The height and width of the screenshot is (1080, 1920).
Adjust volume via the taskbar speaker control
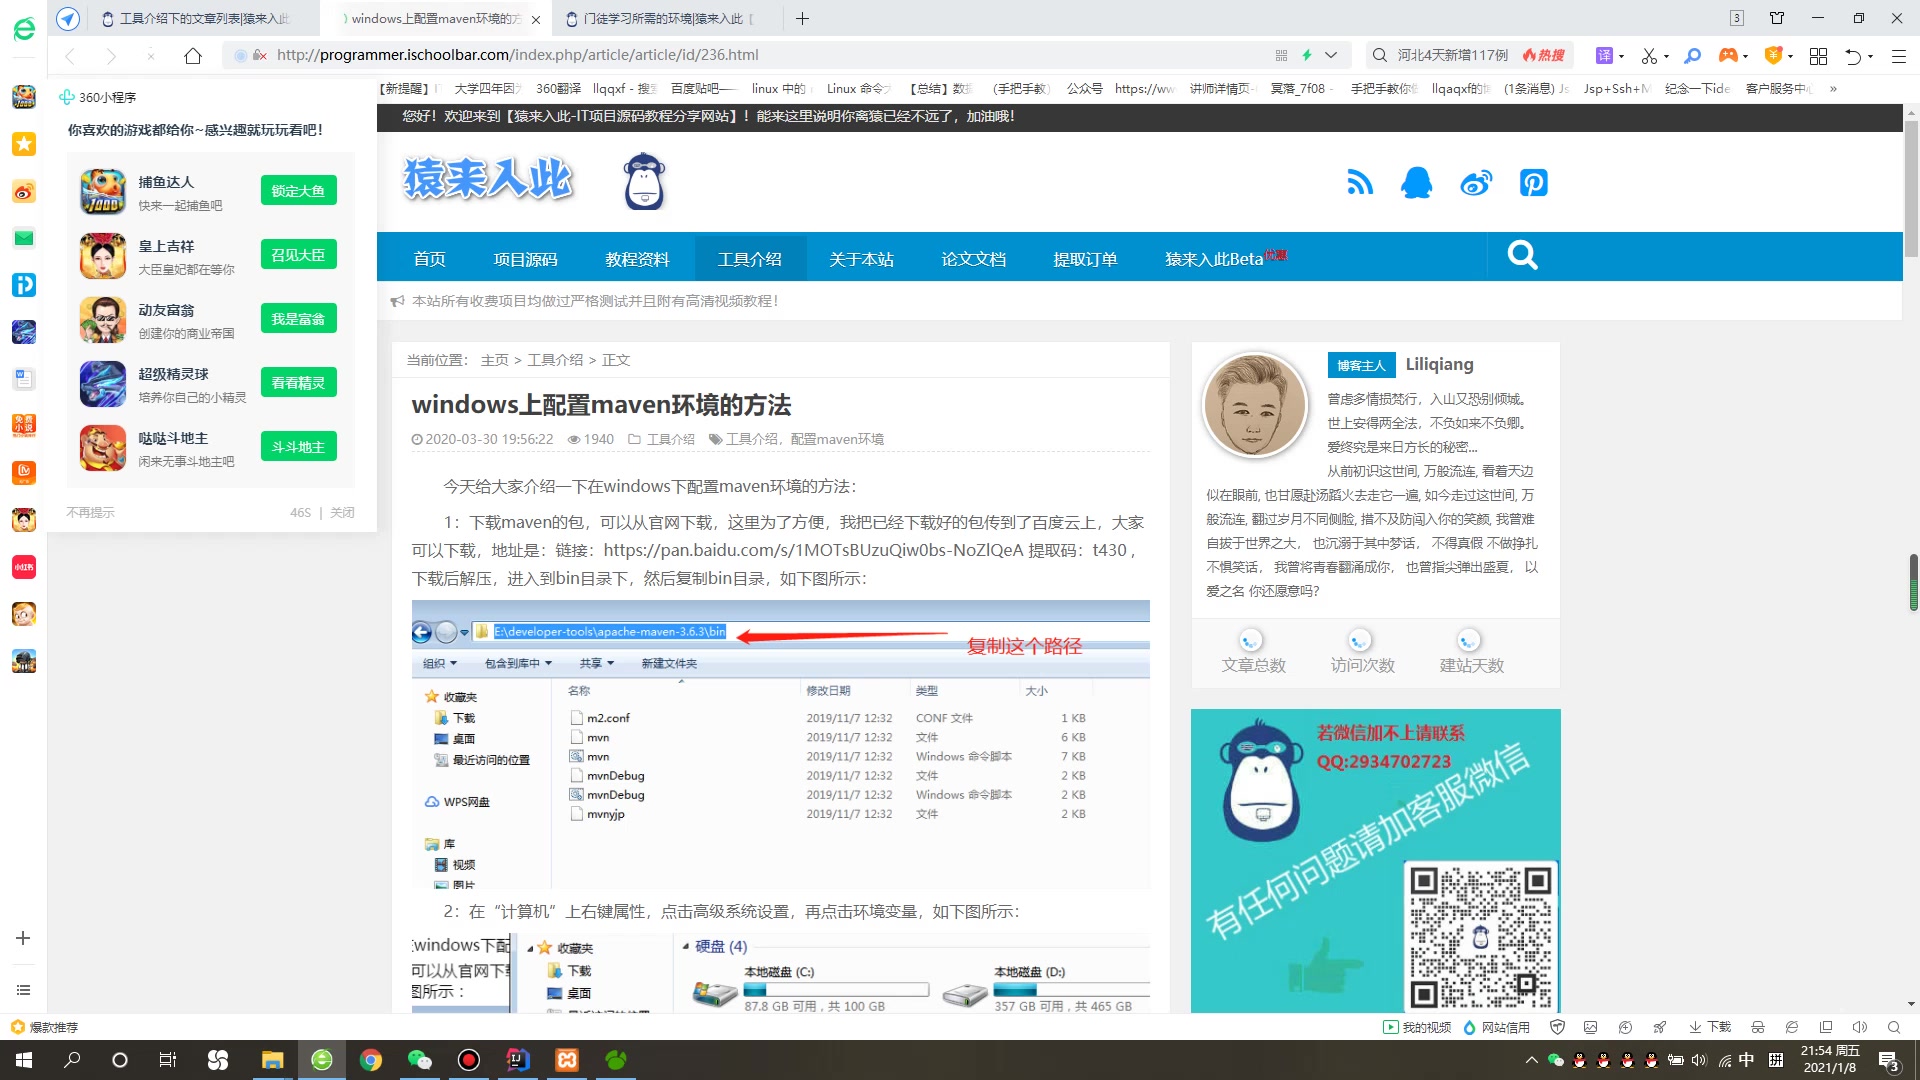(1700, 1058)
